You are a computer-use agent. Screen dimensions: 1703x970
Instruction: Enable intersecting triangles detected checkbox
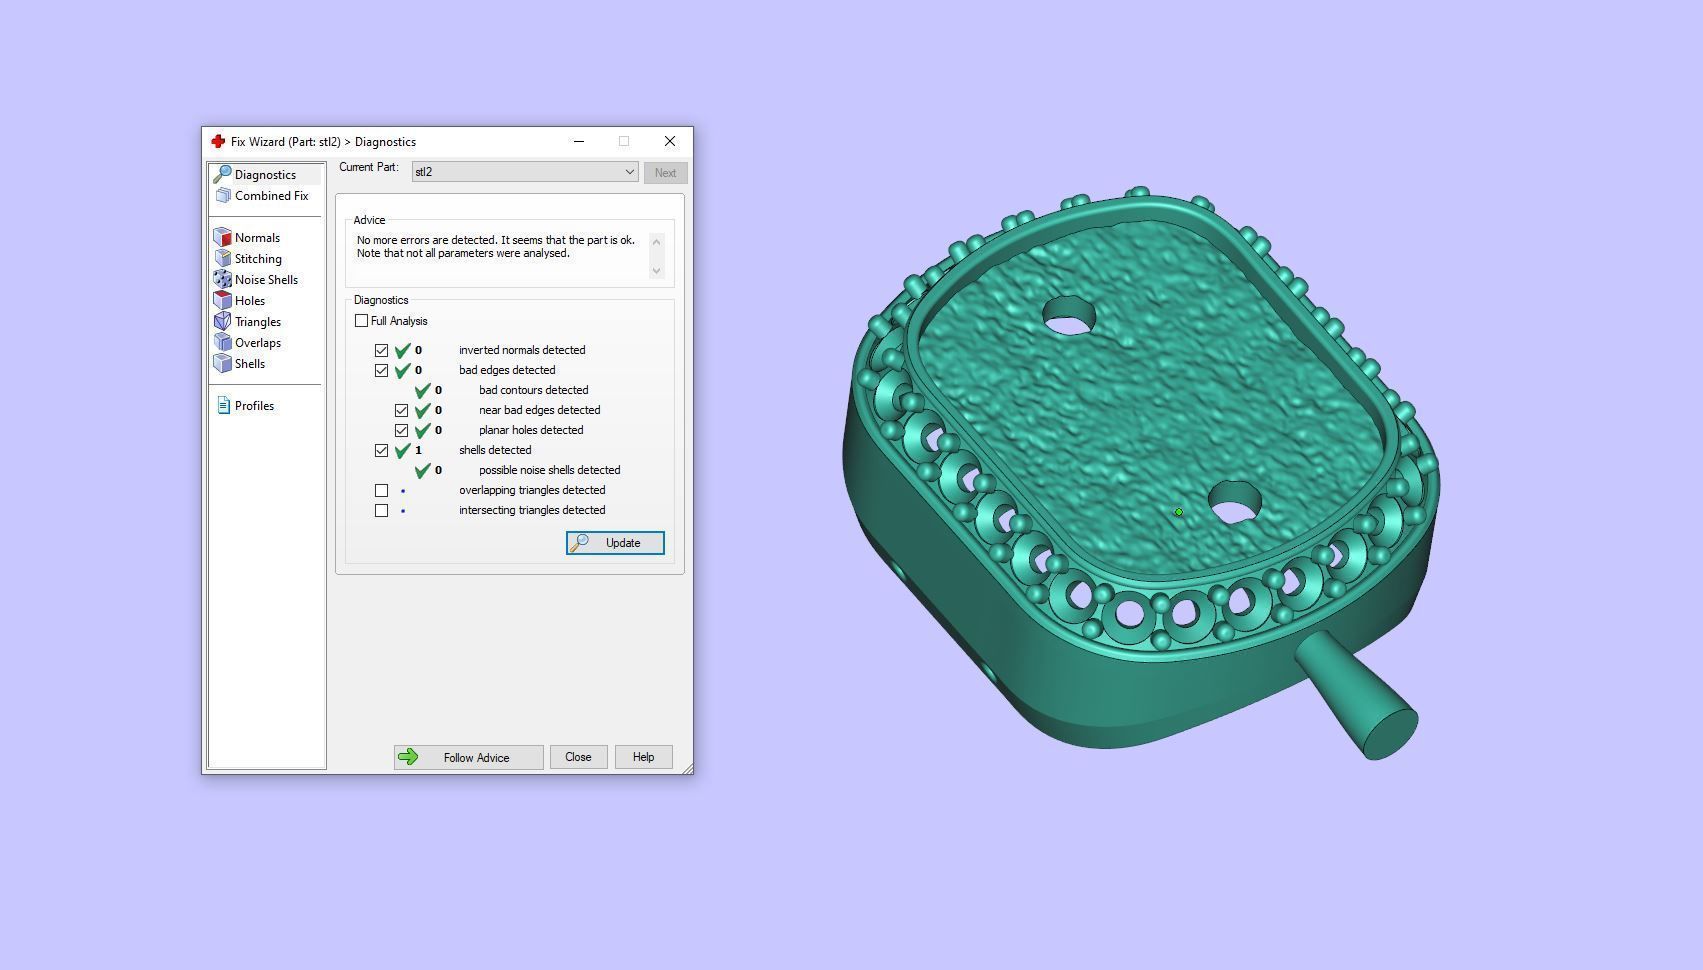click(381, 510)
